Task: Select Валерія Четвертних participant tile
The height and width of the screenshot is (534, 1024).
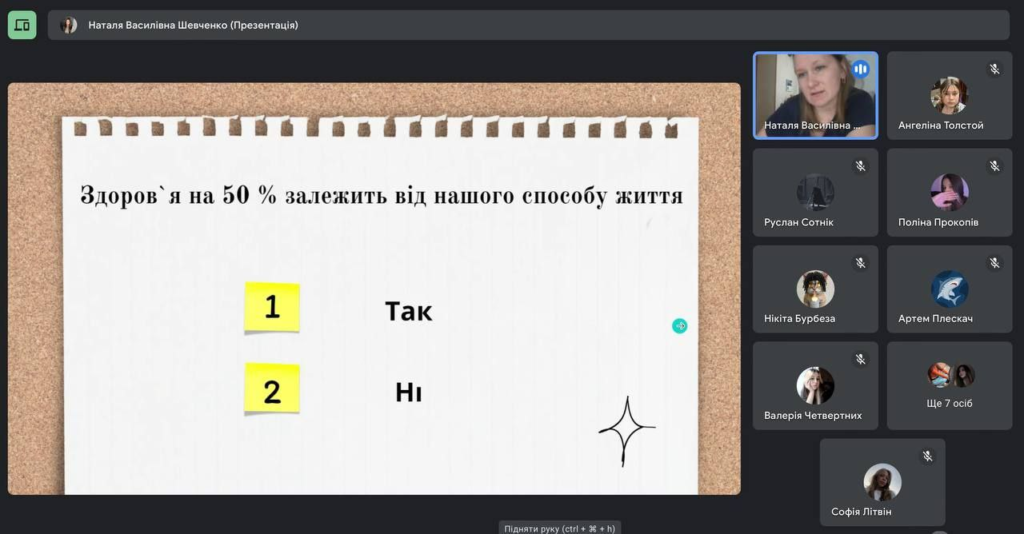Action: coord(816,386)
